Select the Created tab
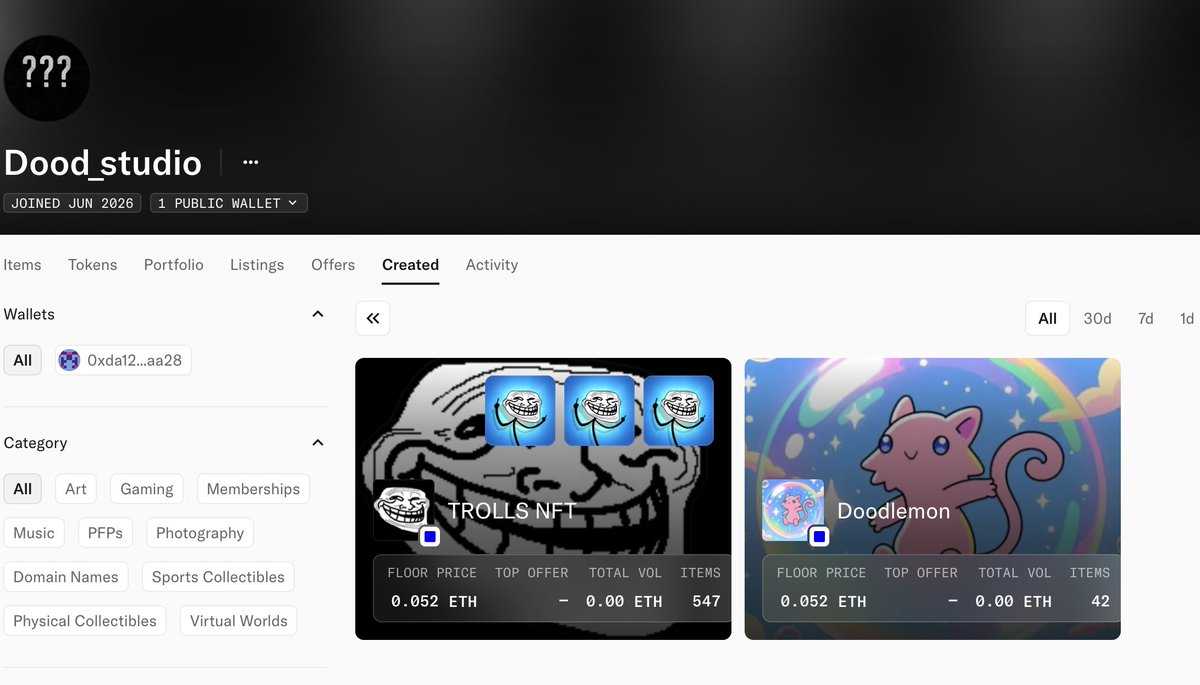This screenshot has width=1200, height=685. (x=410, y=265)
